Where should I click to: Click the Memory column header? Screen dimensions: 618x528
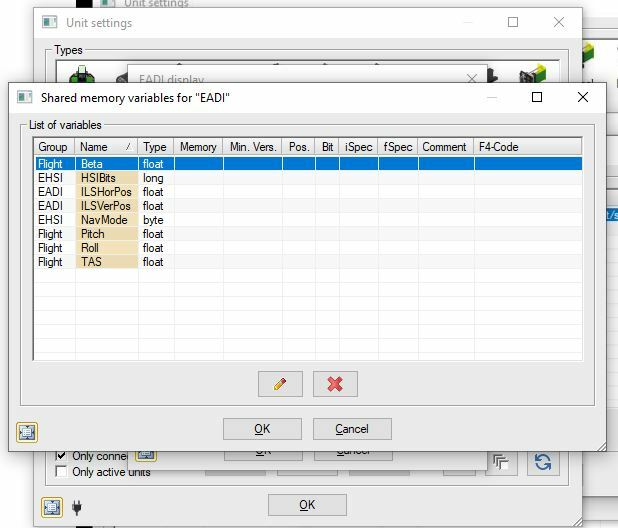[x=198, y=147]
